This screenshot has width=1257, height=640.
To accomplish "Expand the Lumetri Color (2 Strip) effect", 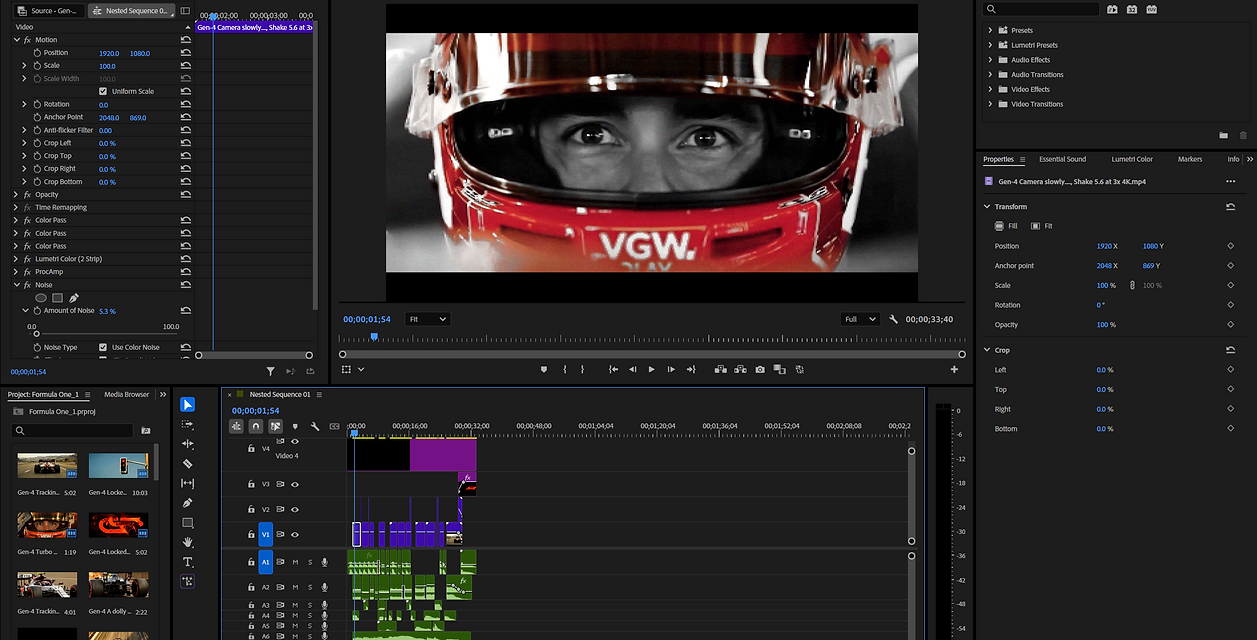I will click(x=17, y=259).
